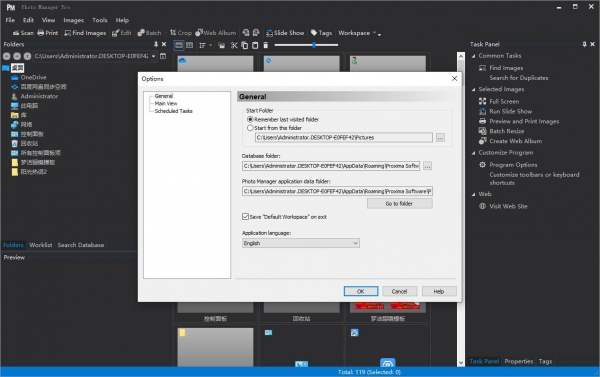Click the Tags toolbar button
Image resolution: width=600 pixels, height=377 pixels.
point(321,33)
